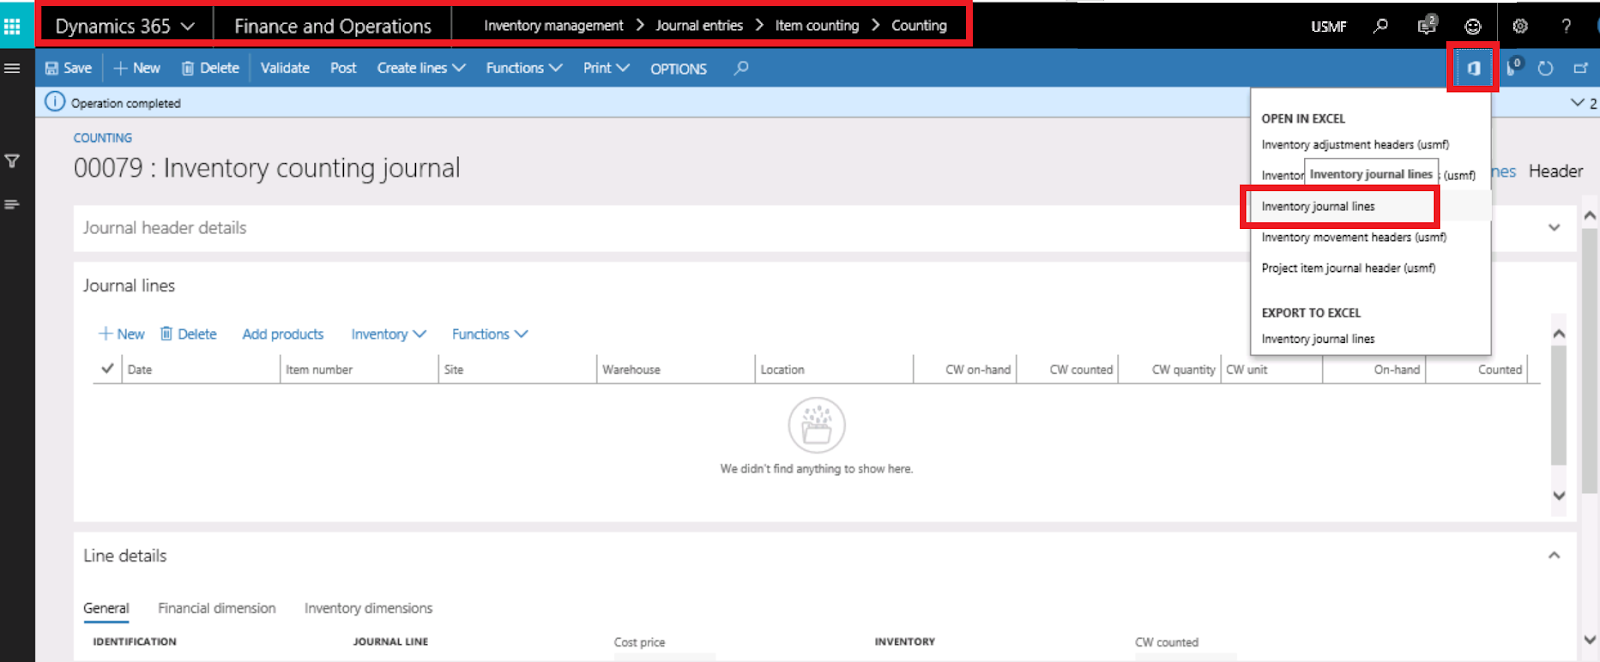Refresh the page with the circular arrow
Screen dimensions: 1600x662
pos(1545,68)
